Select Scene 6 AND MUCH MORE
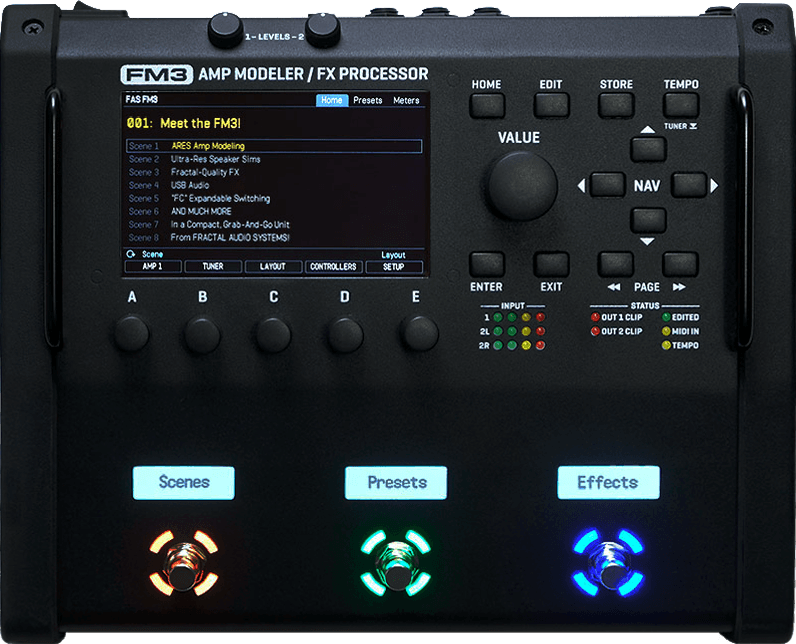Screen dimensions: 796x644 (x=274, y=211)
